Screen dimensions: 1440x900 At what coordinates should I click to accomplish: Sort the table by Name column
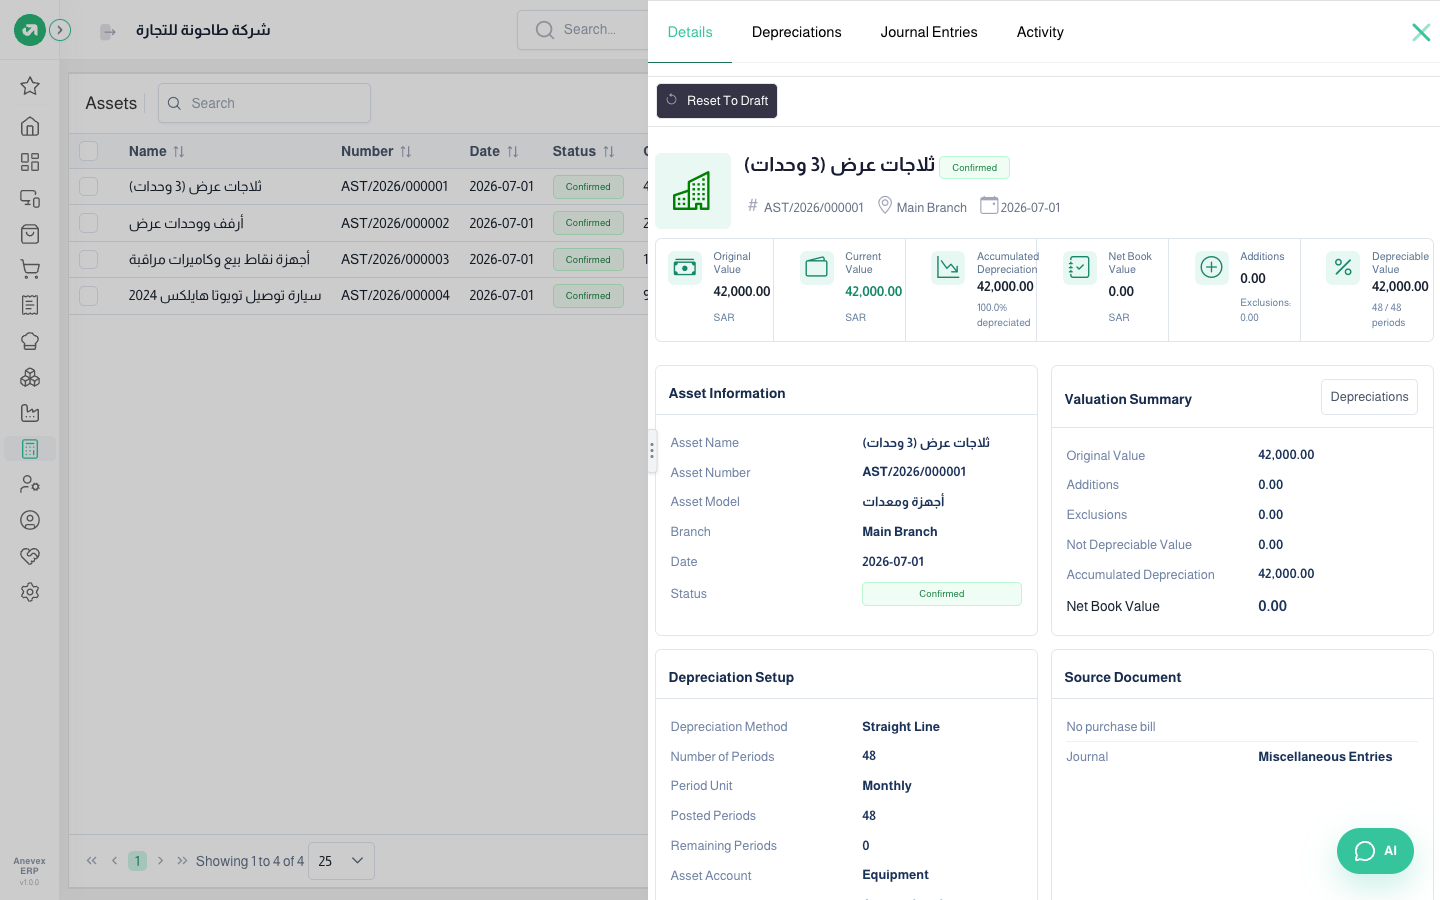pos(157,151)
